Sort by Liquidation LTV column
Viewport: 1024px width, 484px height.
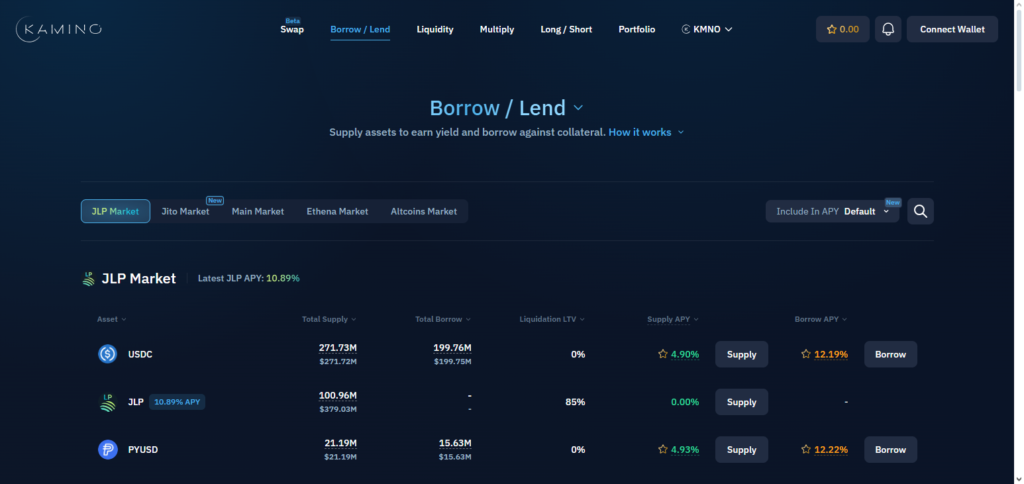(552, 319)
